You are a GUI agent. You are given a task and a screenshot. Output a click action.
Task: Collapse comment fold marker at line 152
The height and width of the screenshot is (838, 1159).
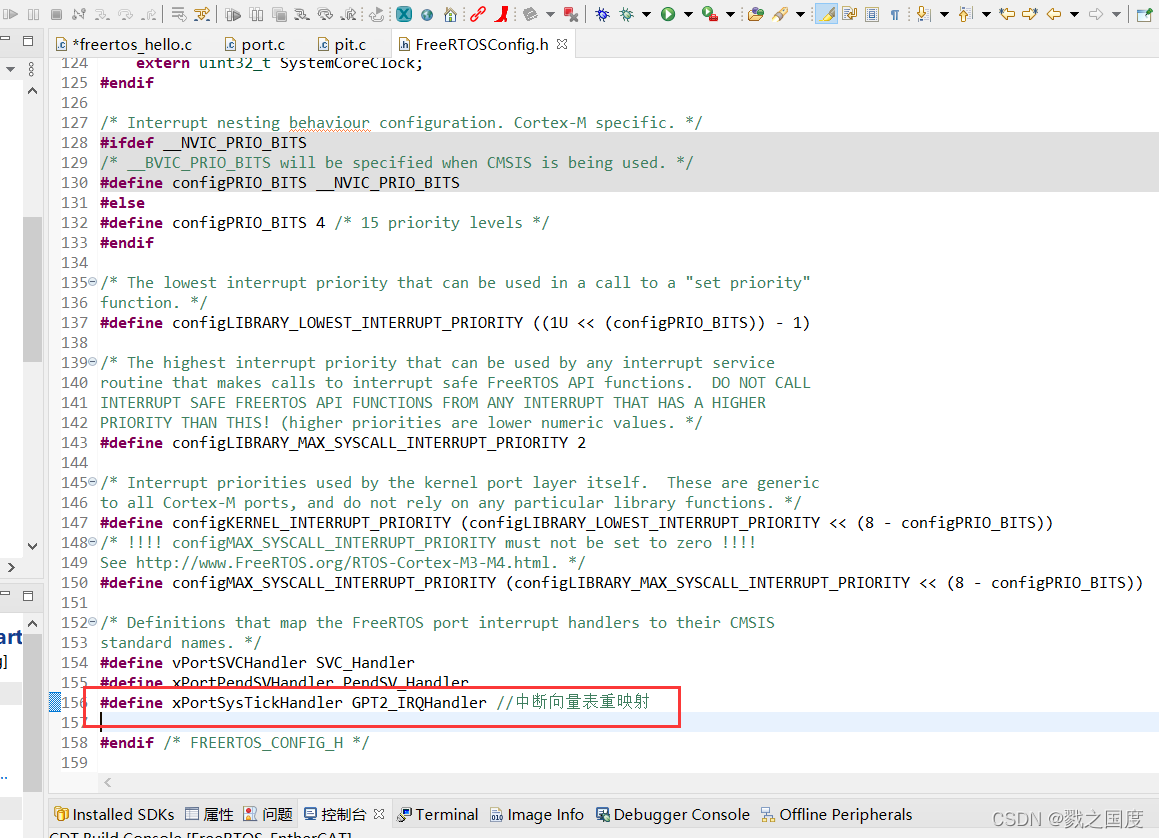(92, 621)
